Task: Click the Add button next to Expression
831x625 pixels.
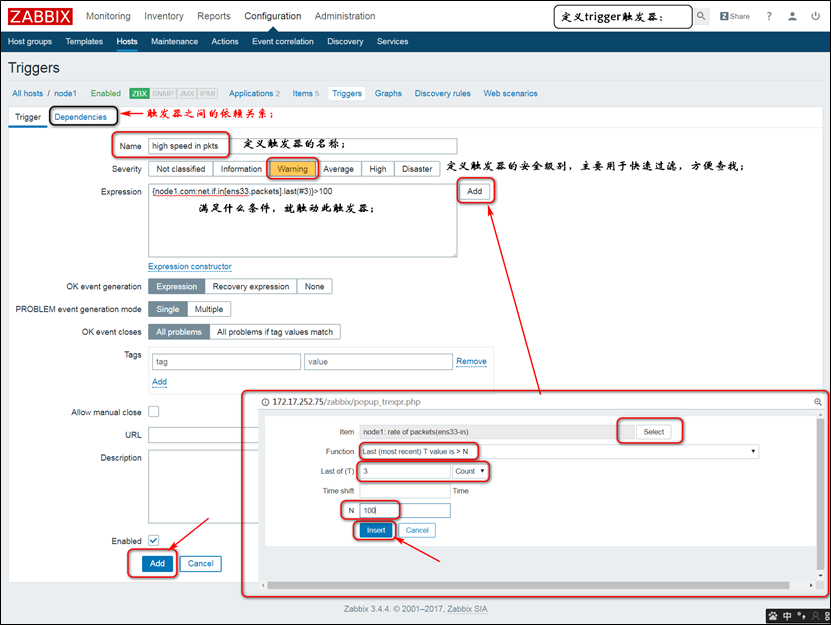Action: click(475, 191)
